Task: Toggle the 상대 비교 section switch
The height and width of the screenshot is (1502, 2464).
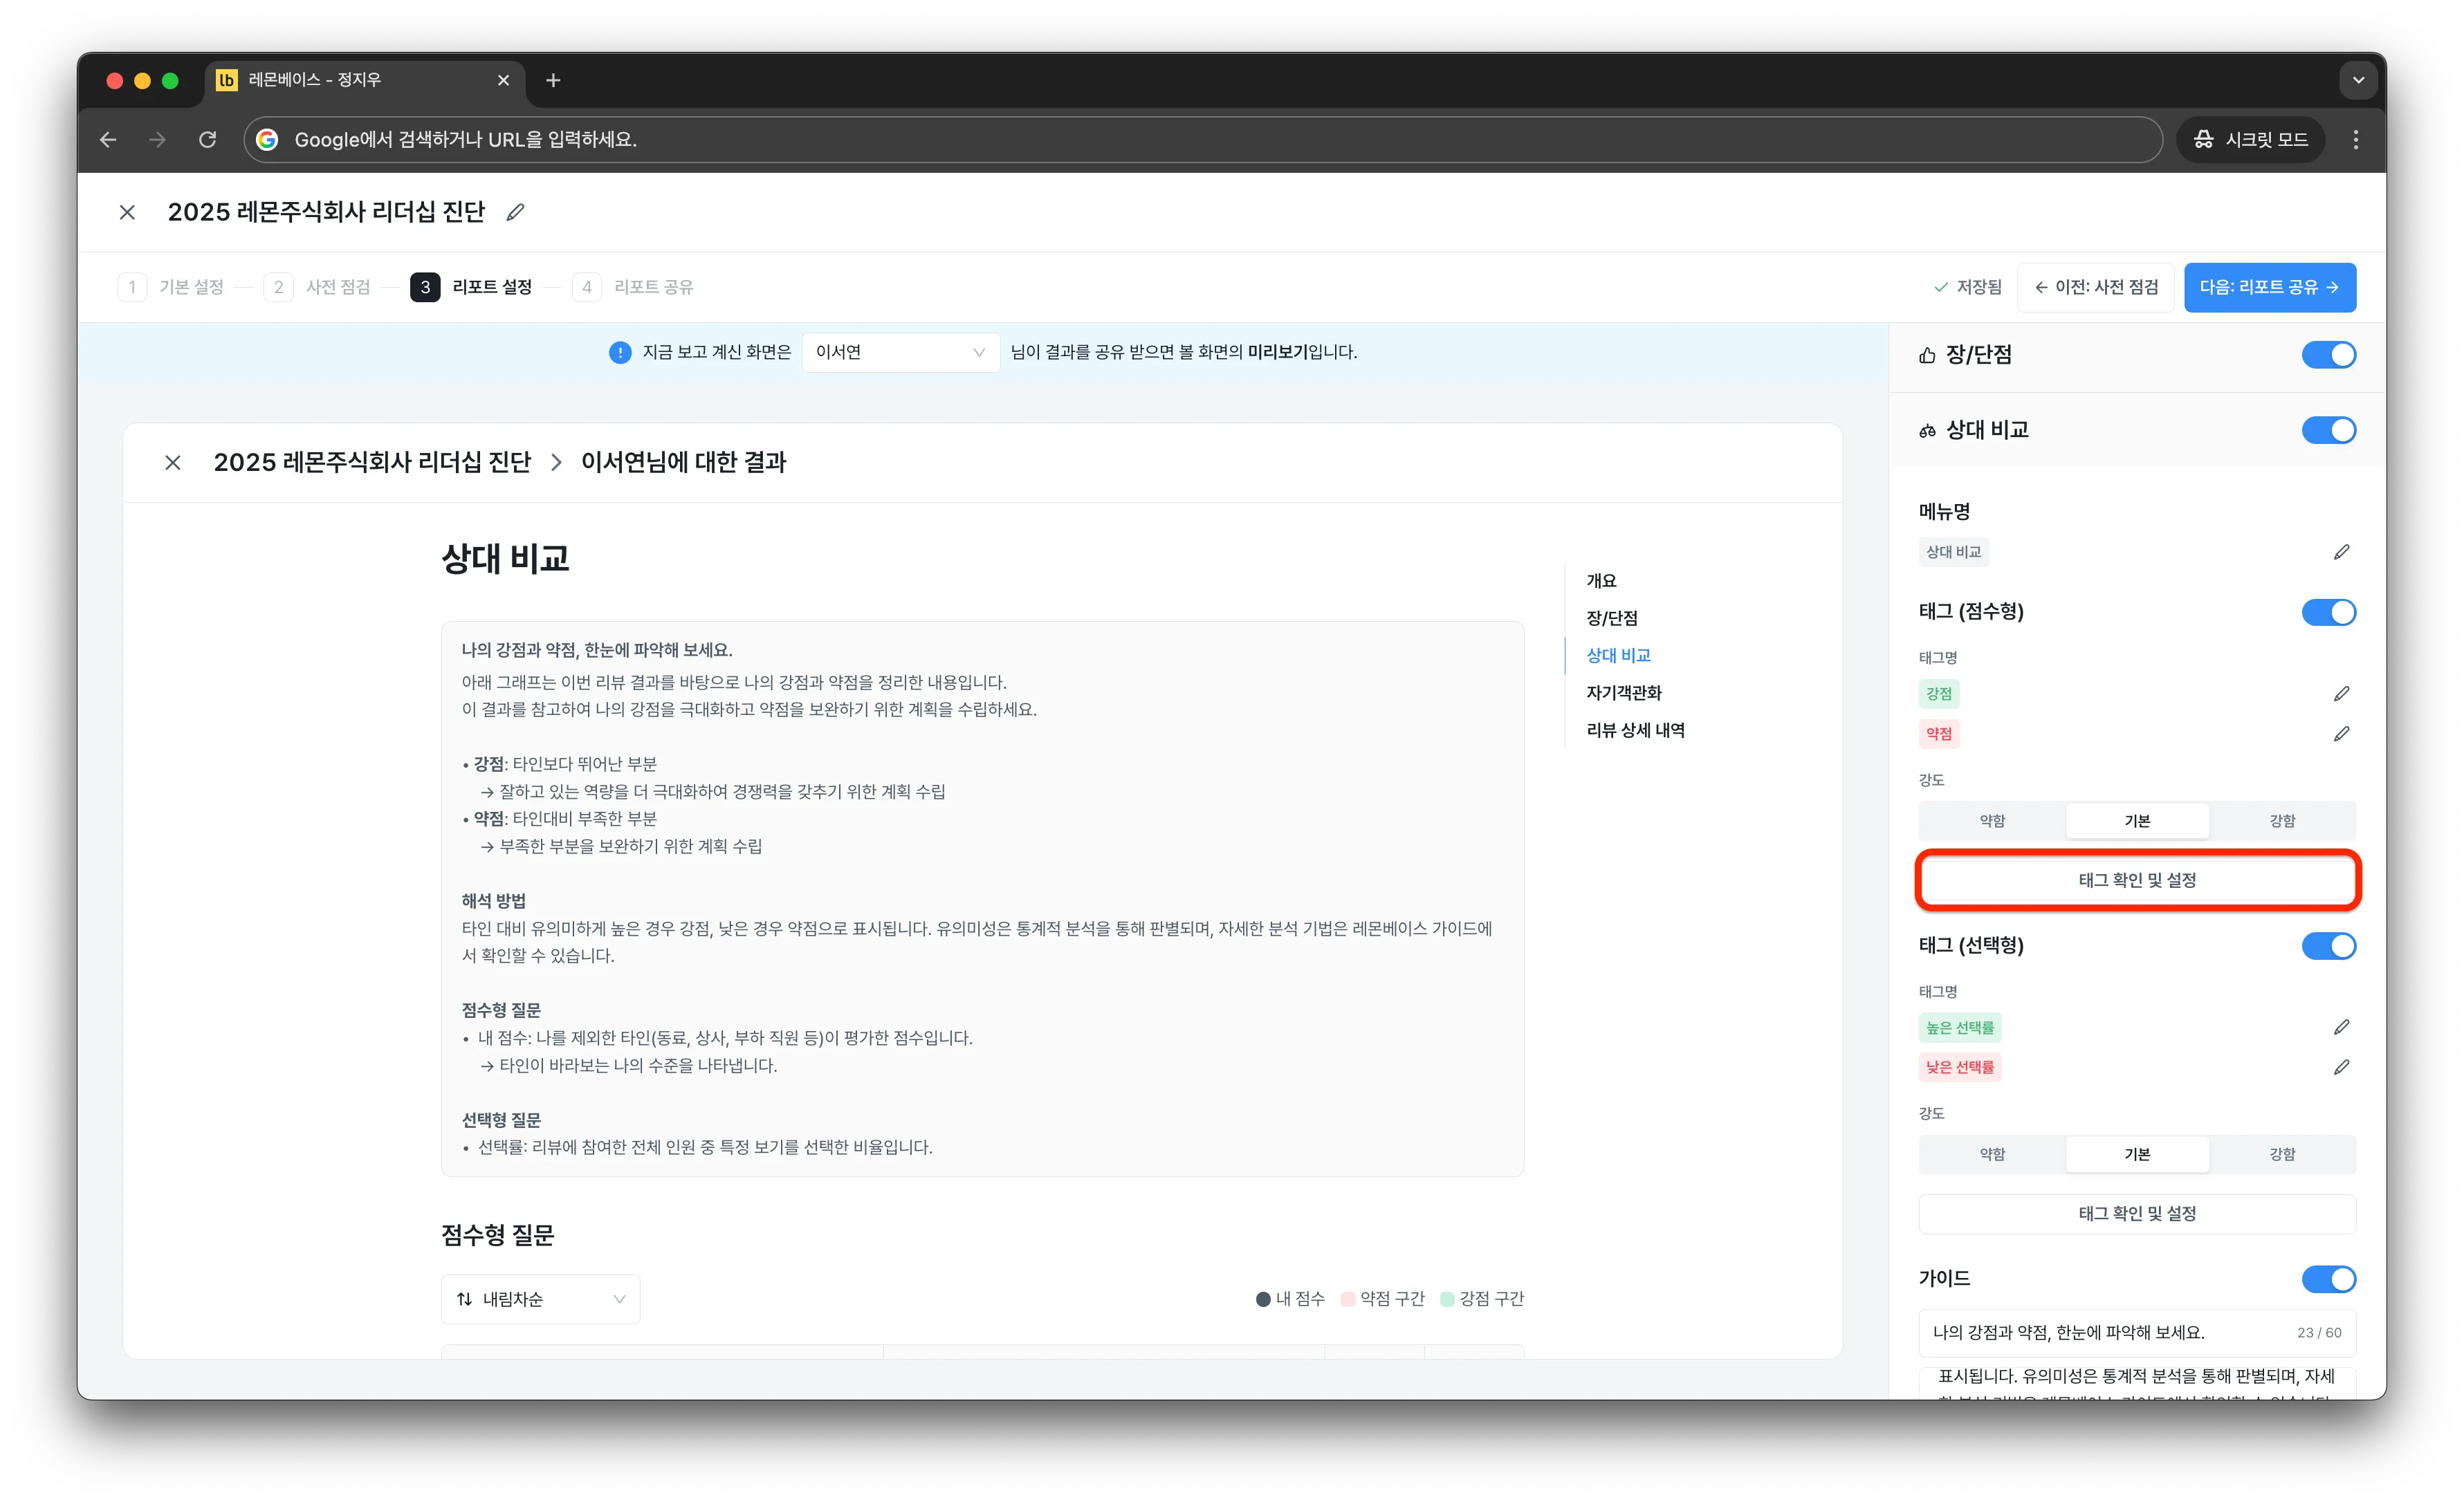Action: point(2328,430)
